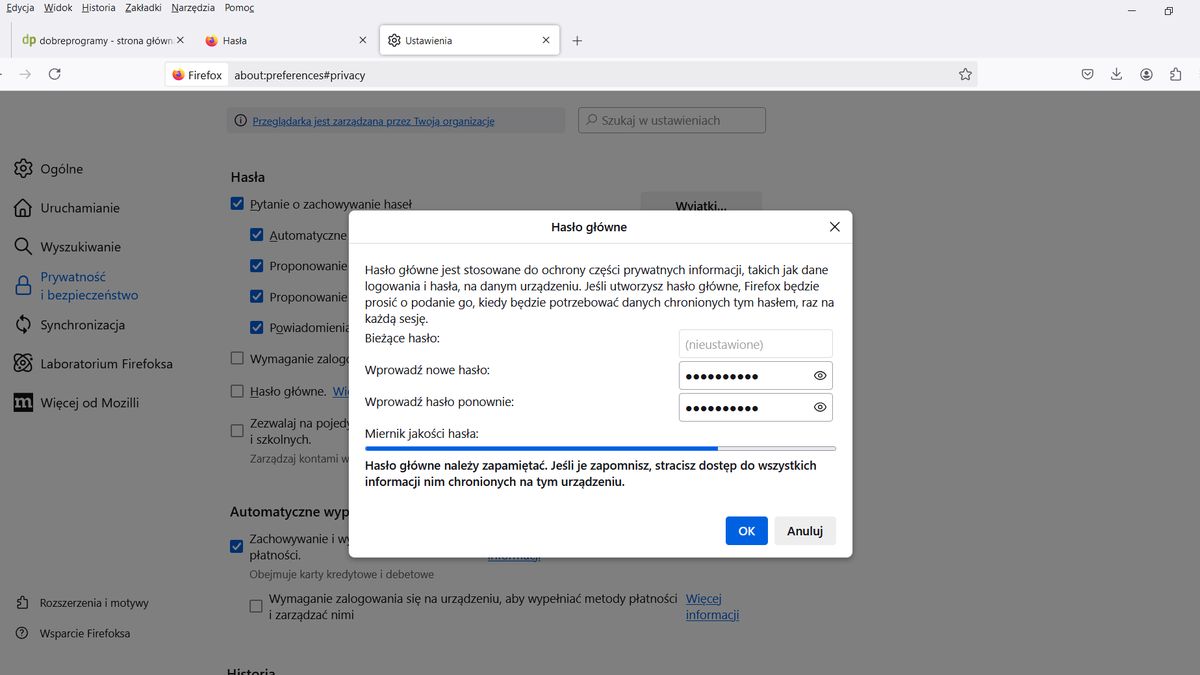Select the Prywatność i bezpieczeństwo lock icon
The width and height of the screenshot is (1200, 675).
click(x=22, y=284)
